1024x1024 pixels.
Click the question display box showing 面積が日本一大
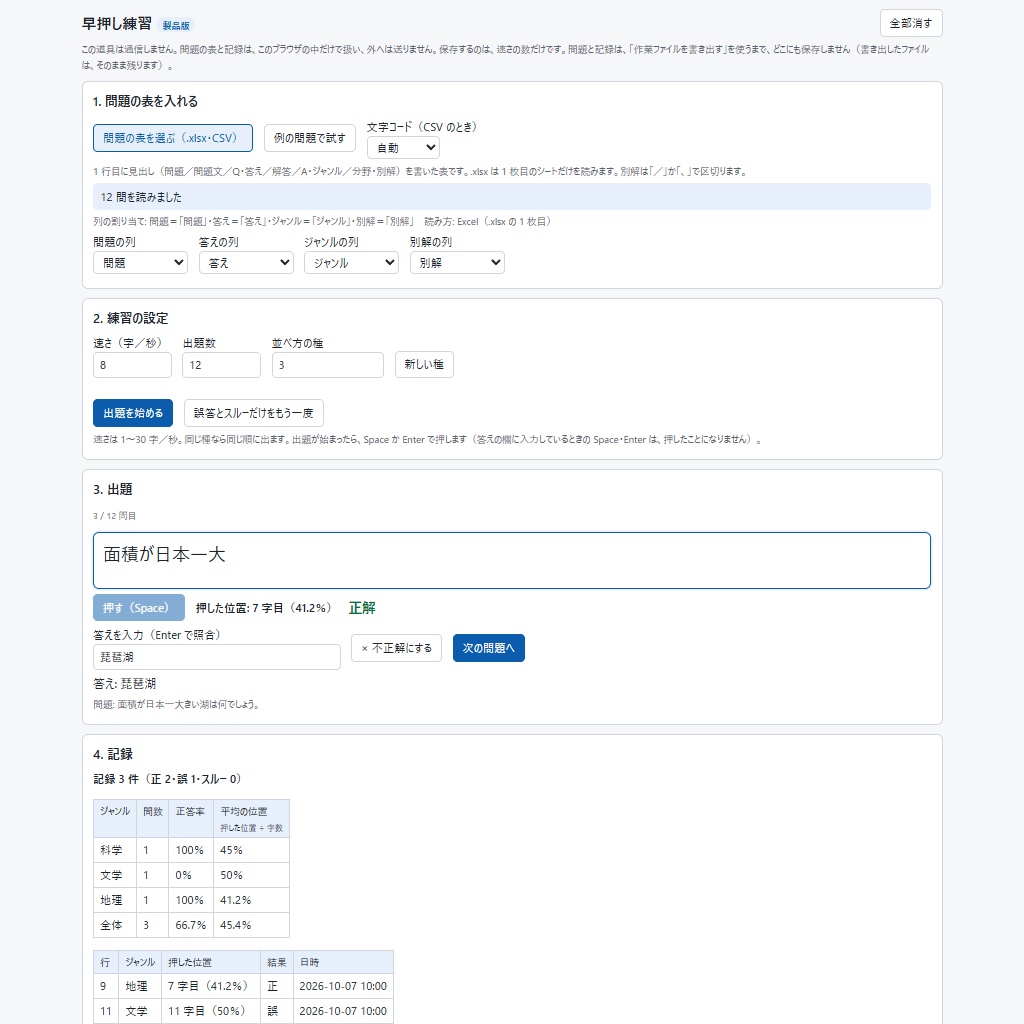(x=512, y=560)
